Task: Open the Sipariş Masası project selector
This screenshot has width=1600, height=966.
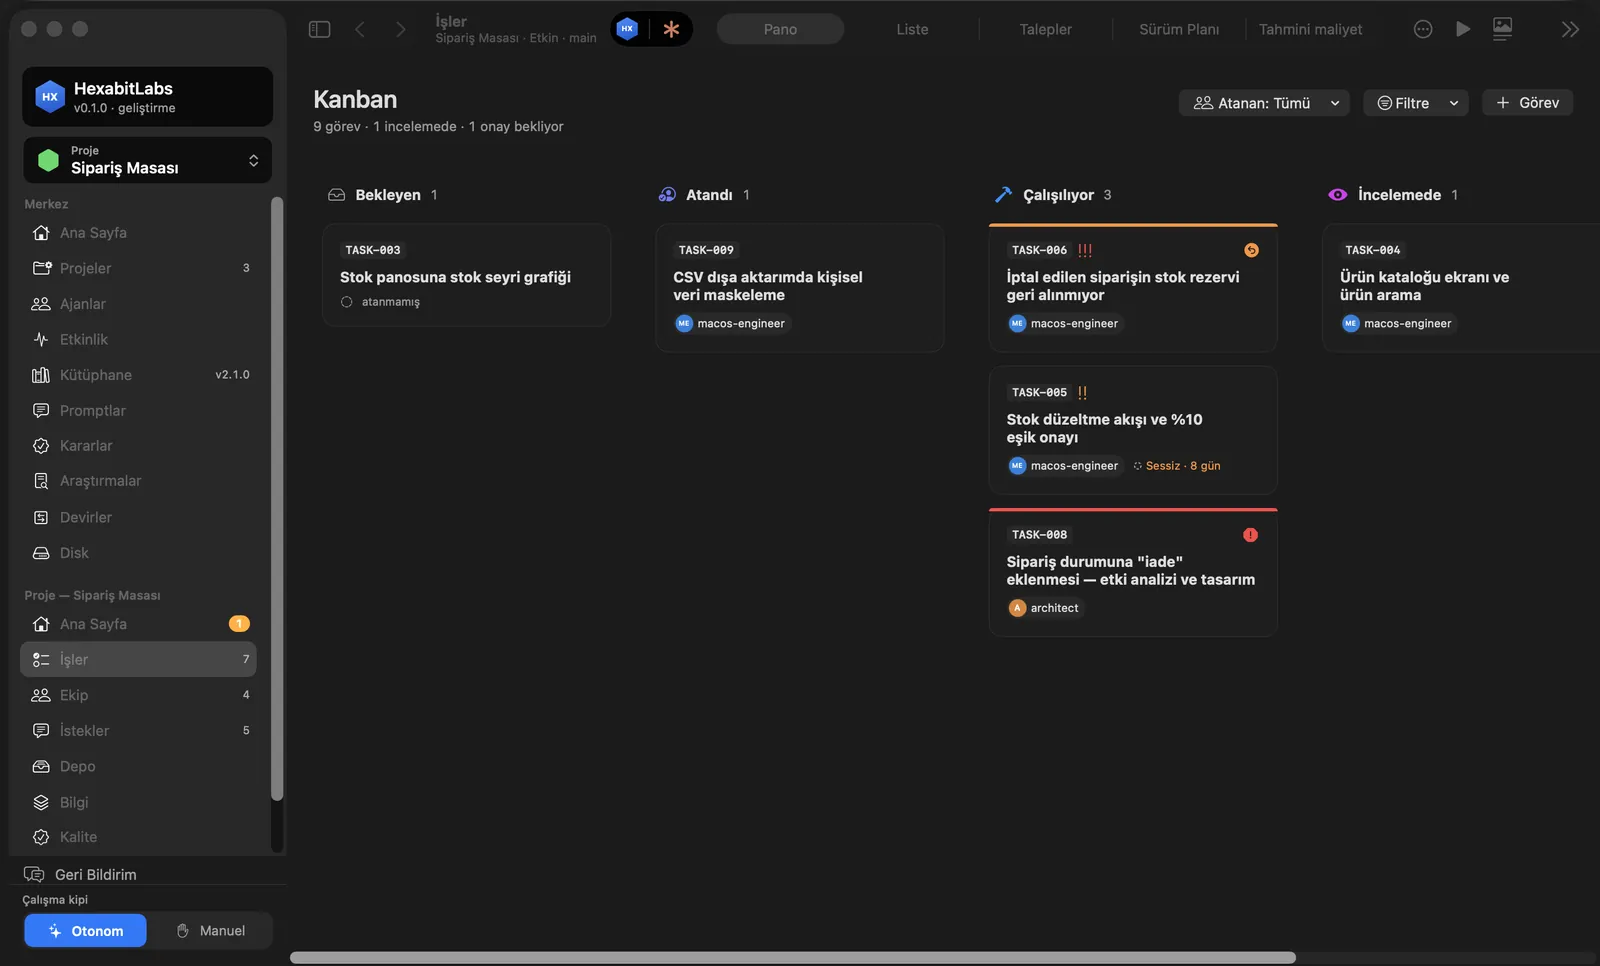Action: [147, 160]
